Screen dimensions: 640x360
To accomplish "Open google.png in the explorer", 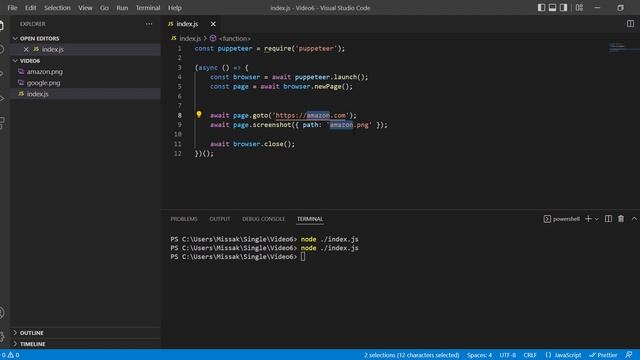I will coord(43,83).
